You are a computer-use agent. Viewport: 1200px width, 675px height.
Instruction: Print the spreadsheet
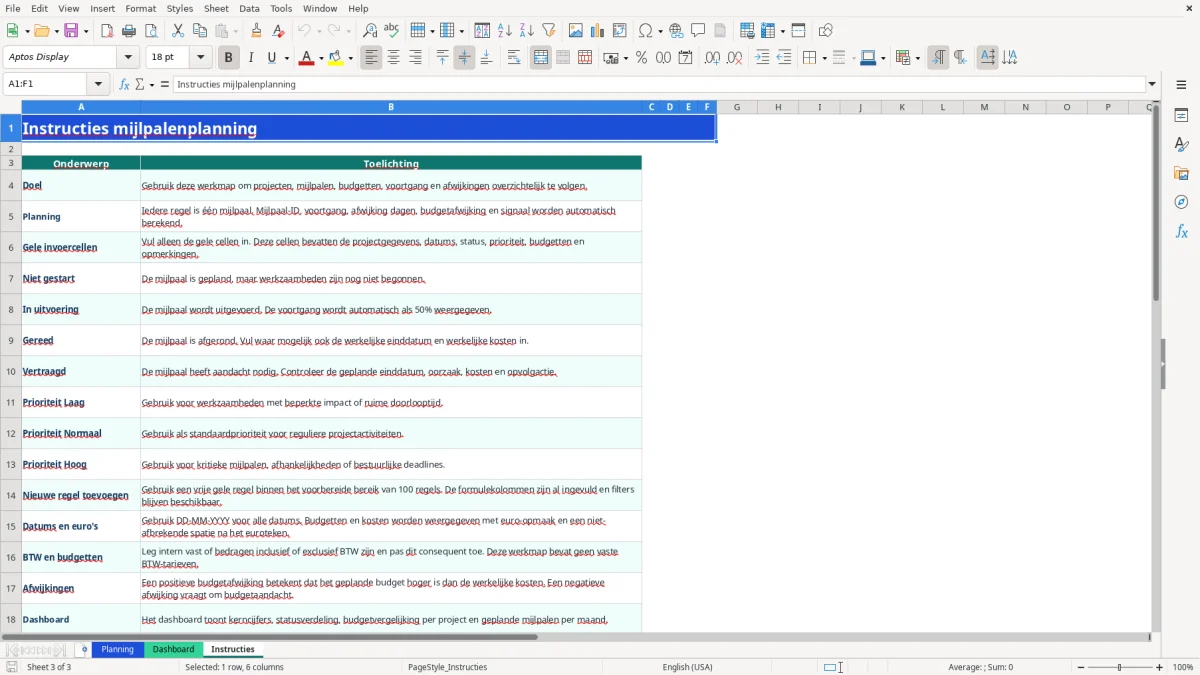(x=129, y=31)
